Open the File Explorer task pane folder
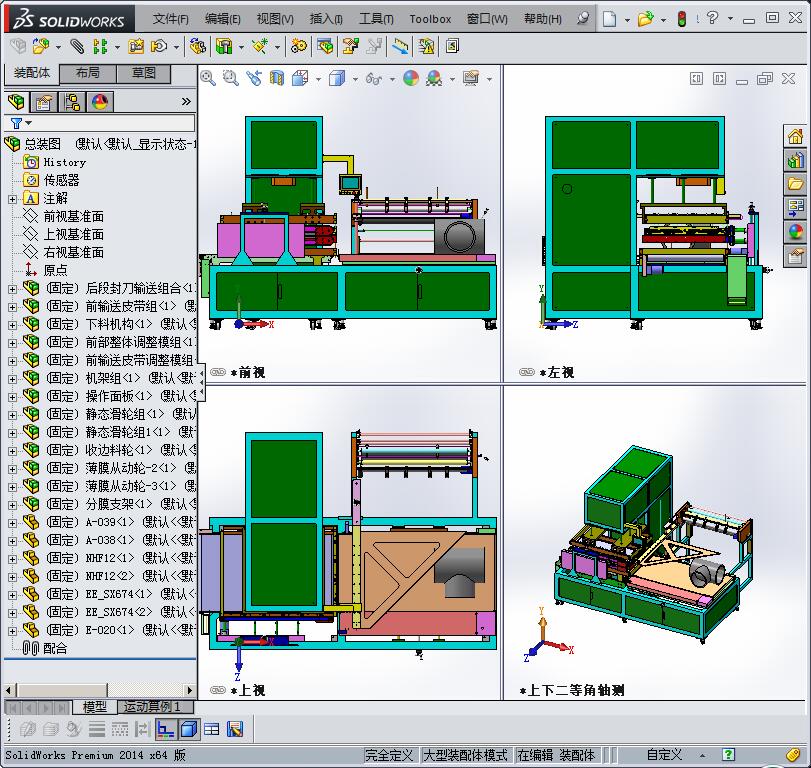Viewport: 811px width, 768px height. point(795,184)
